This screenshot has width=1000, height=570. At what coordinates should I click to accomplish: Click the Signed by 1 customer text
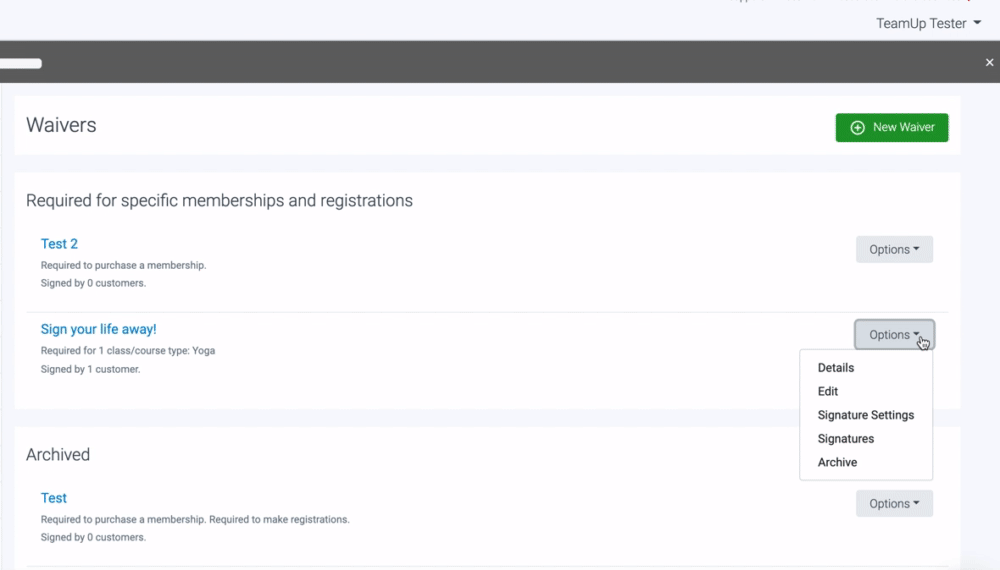click(x=90, y=369)
